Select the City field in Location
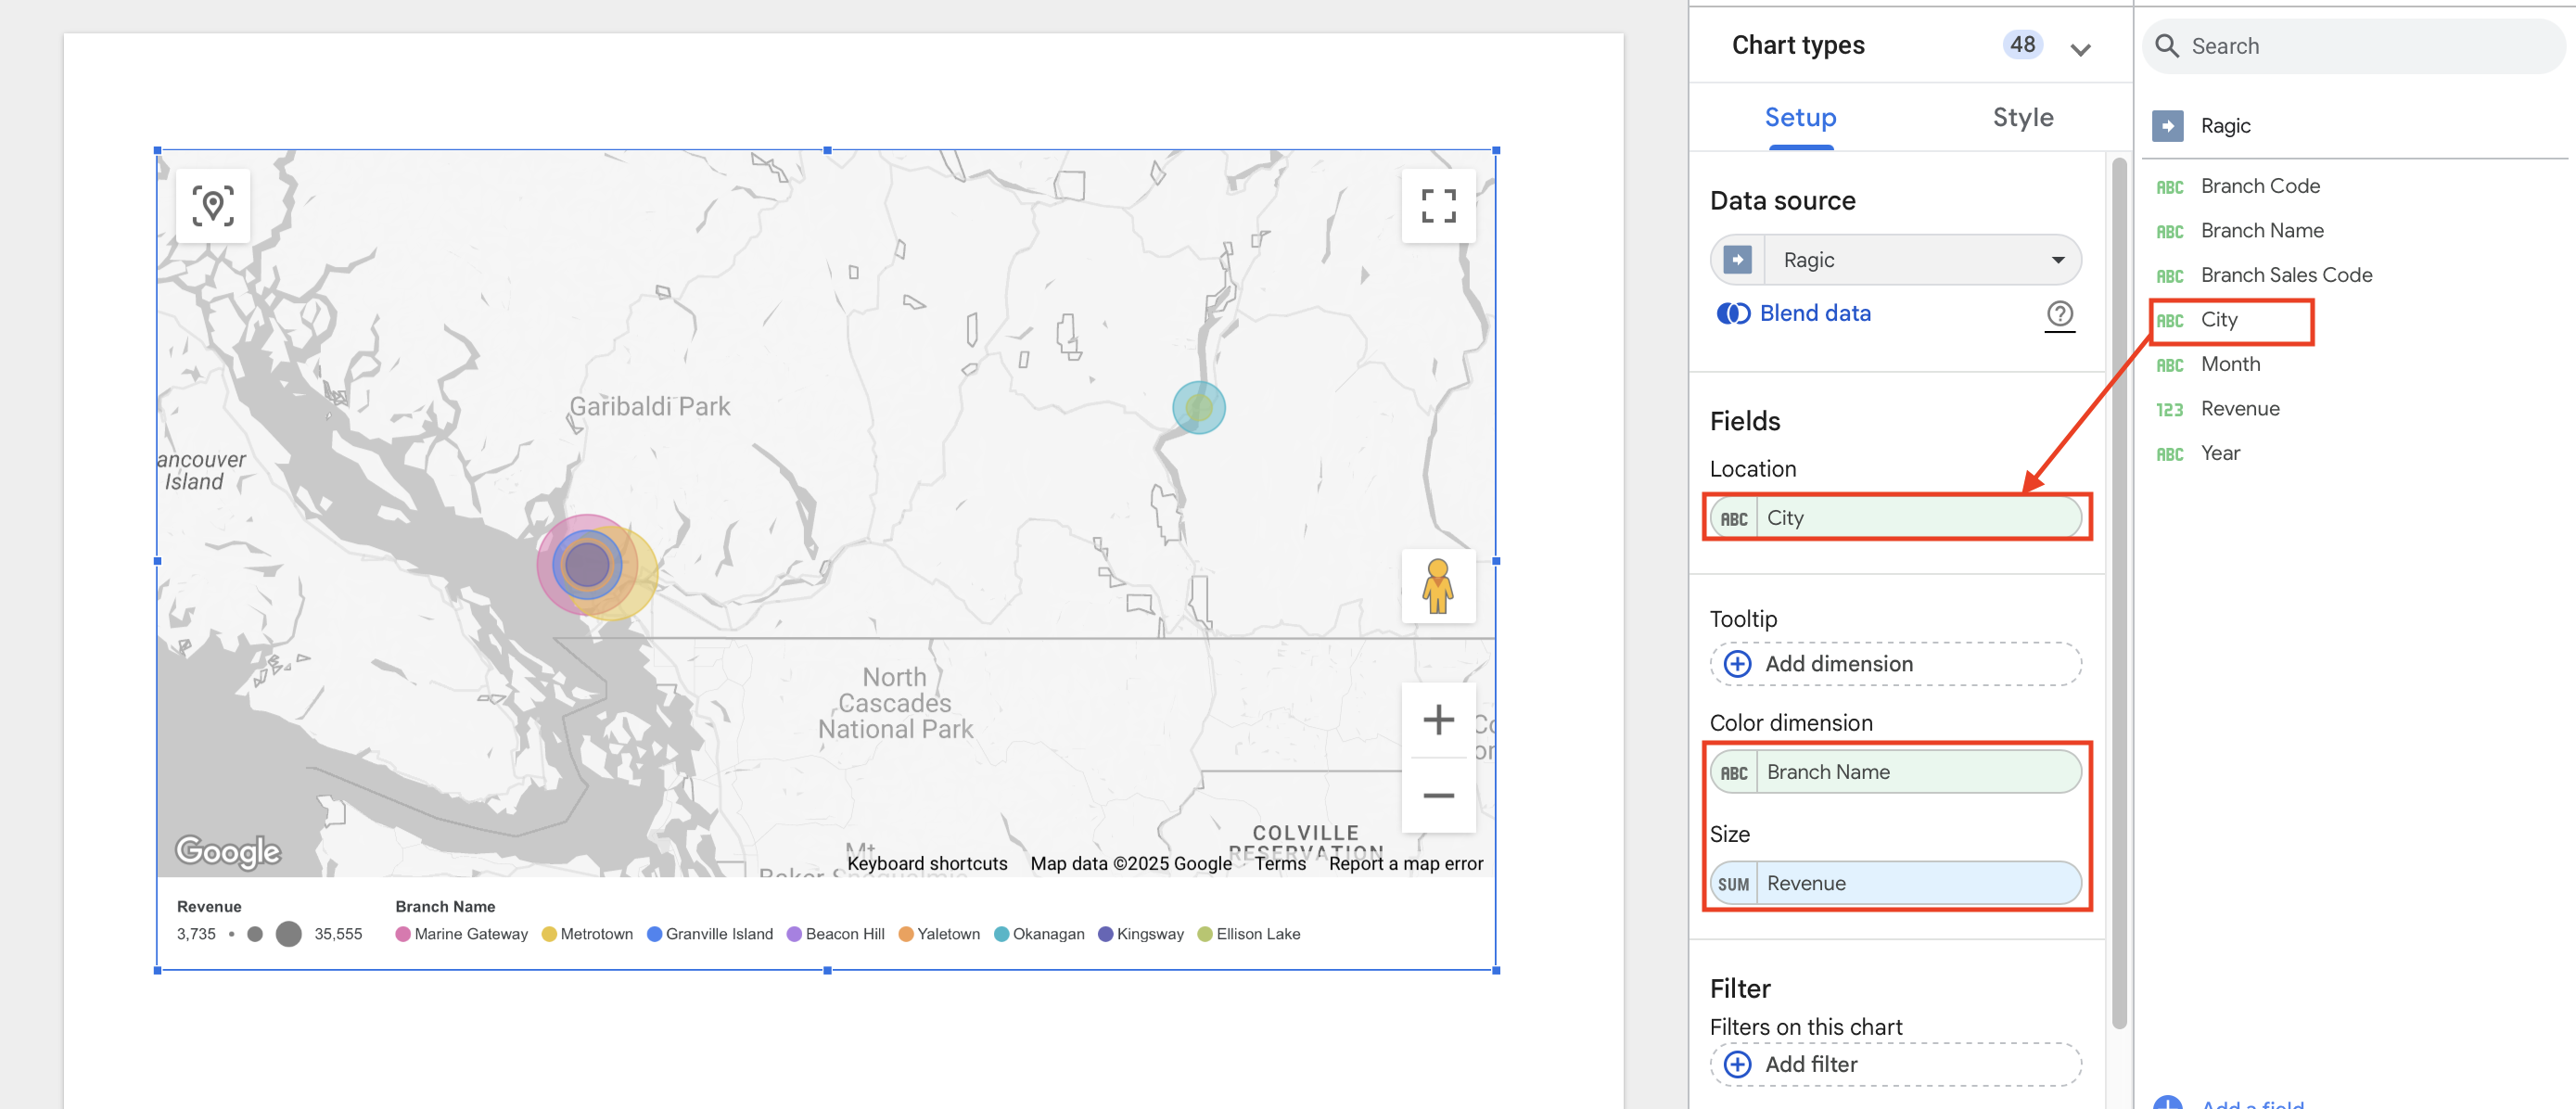 tap(1895, 519)
